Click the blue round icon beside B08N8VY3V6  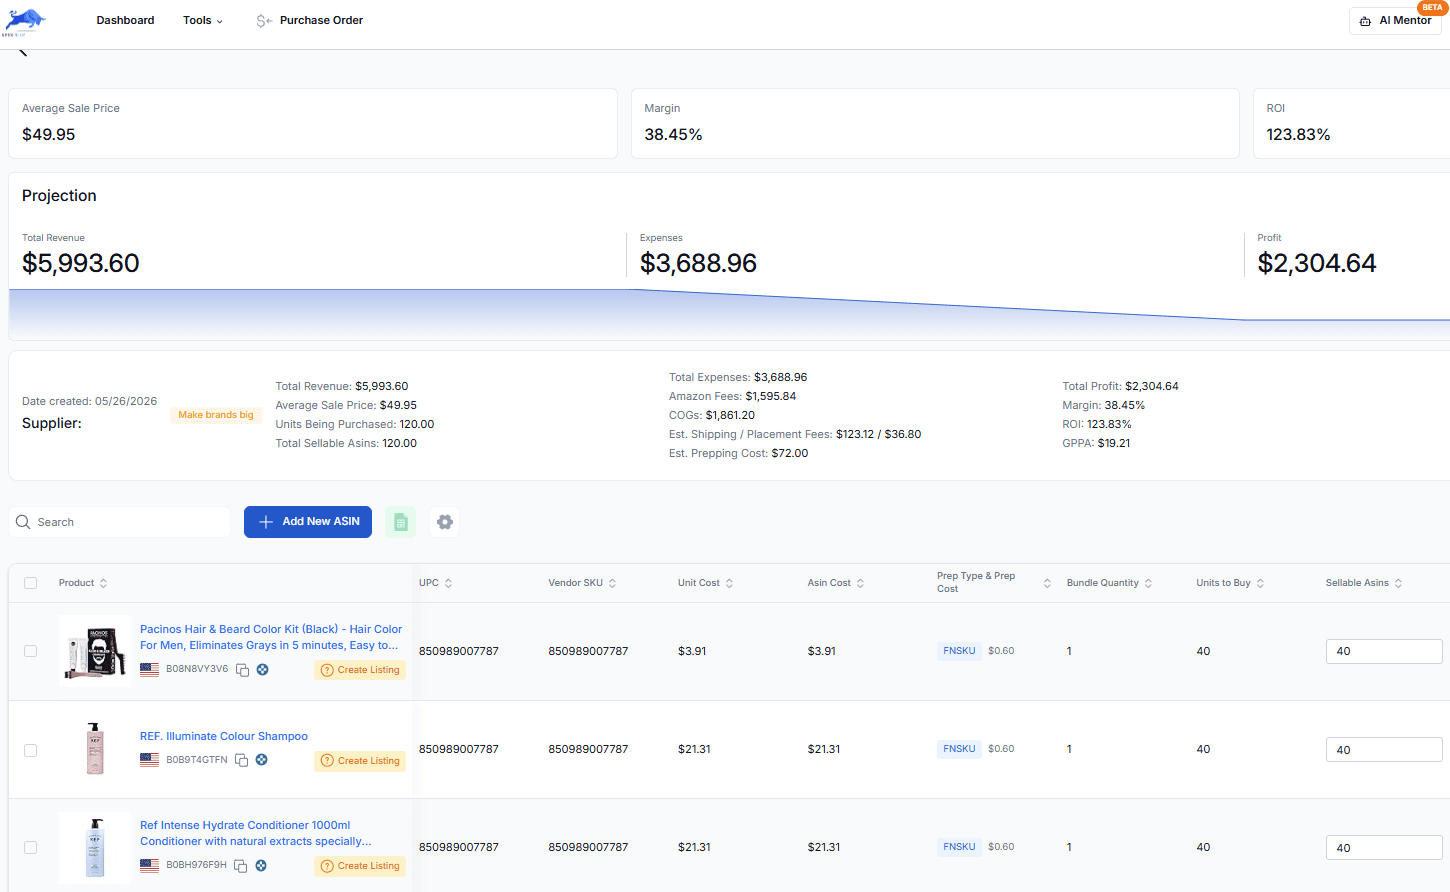[x=262, y=670]
